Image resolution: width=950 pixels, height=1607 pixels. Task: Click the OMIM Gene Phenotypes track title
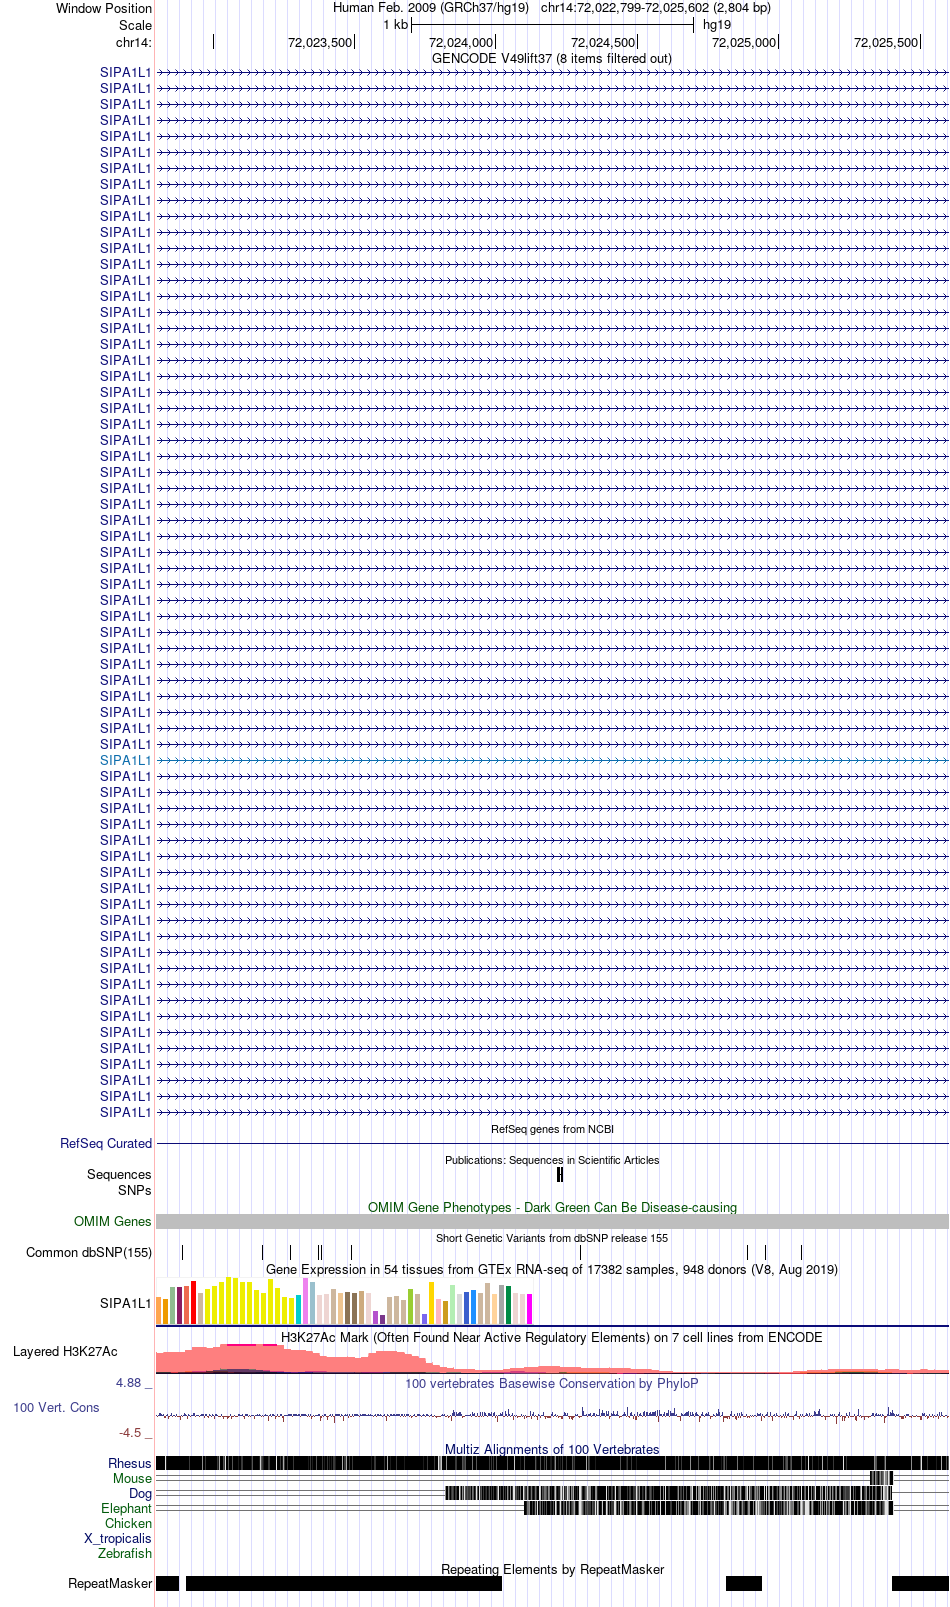coord(552,1207)
